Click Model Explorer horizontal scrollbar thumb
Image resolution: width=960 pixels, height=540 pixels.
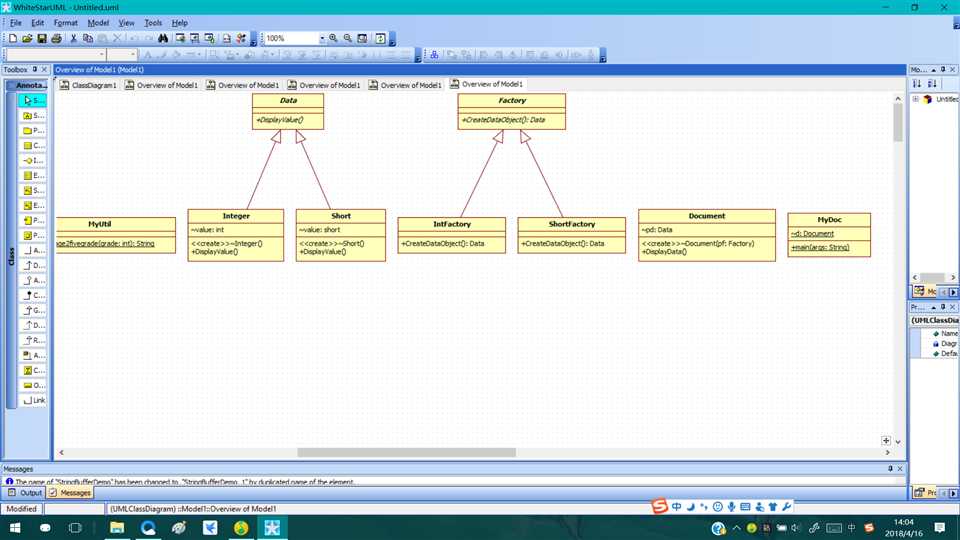tap(932, 277)
